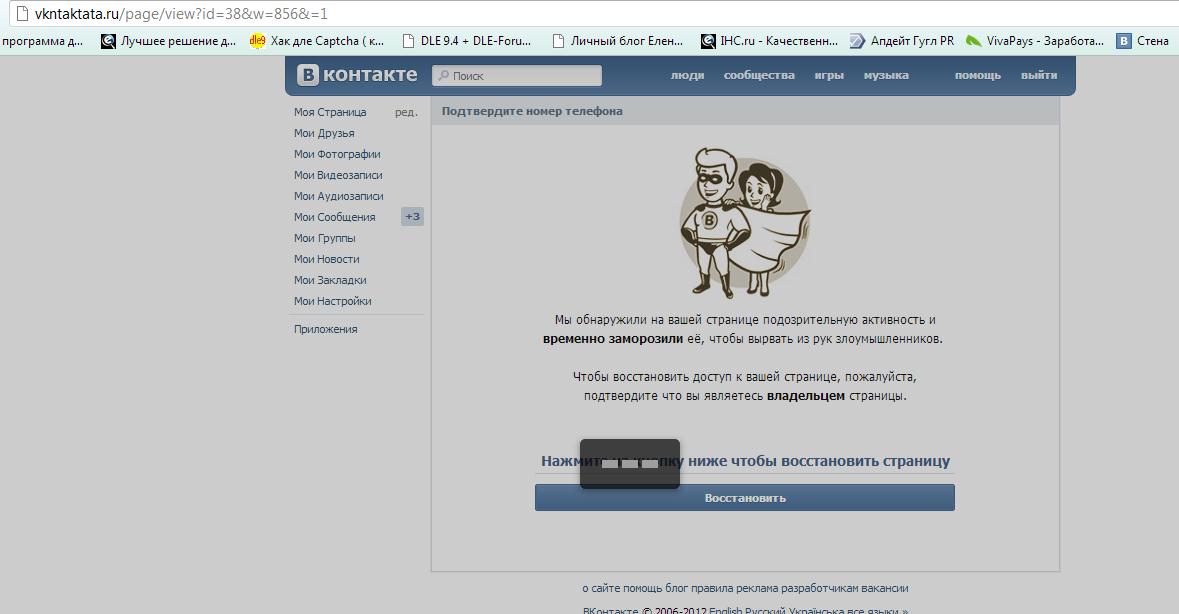Screen dimensions: 1179x614
Task: Open 'Мои Группы' in the sidebar
Action: coord(325,238)
